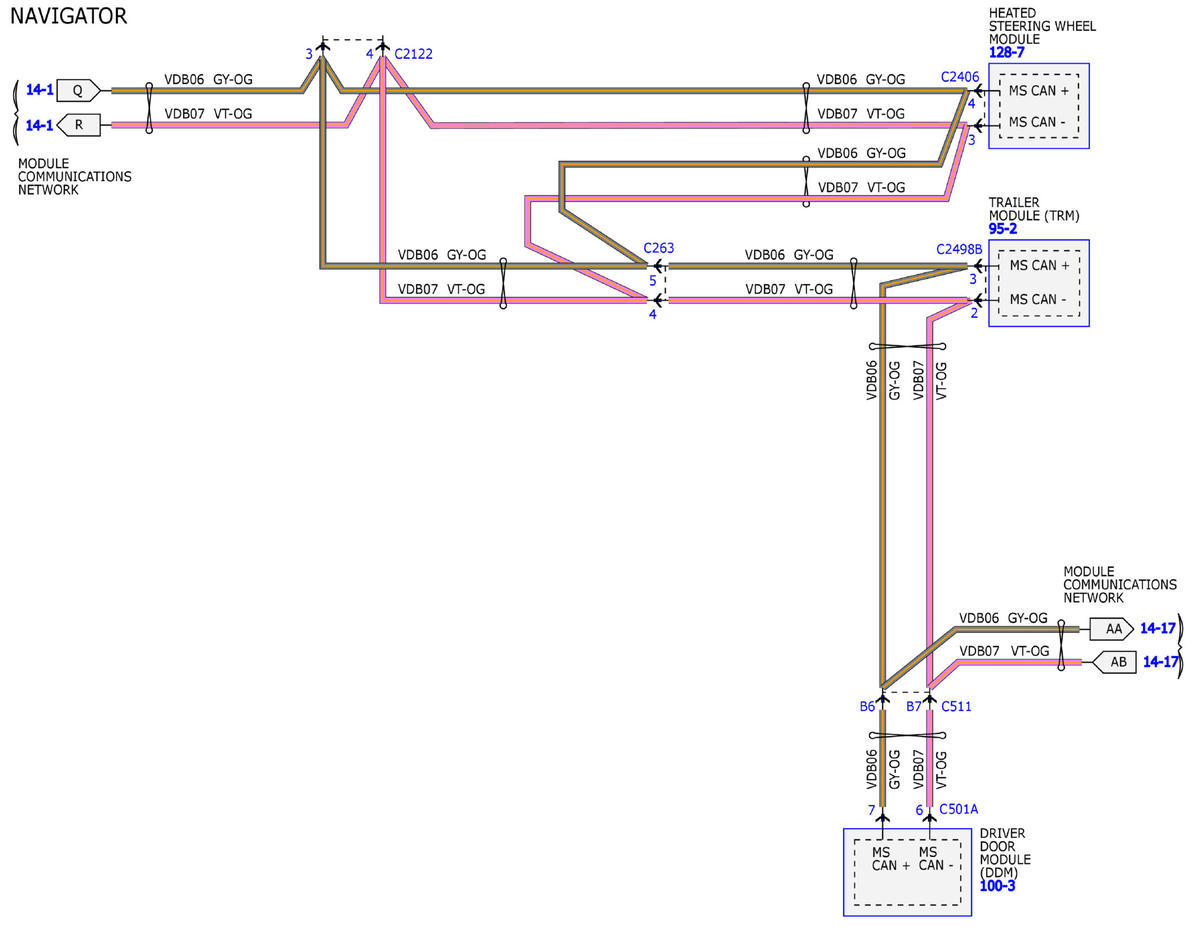Follow the 95-2 Trailer Module link
This screenshot has height=927, width=1200.
pyautogui.click(x=1003, y=229)
